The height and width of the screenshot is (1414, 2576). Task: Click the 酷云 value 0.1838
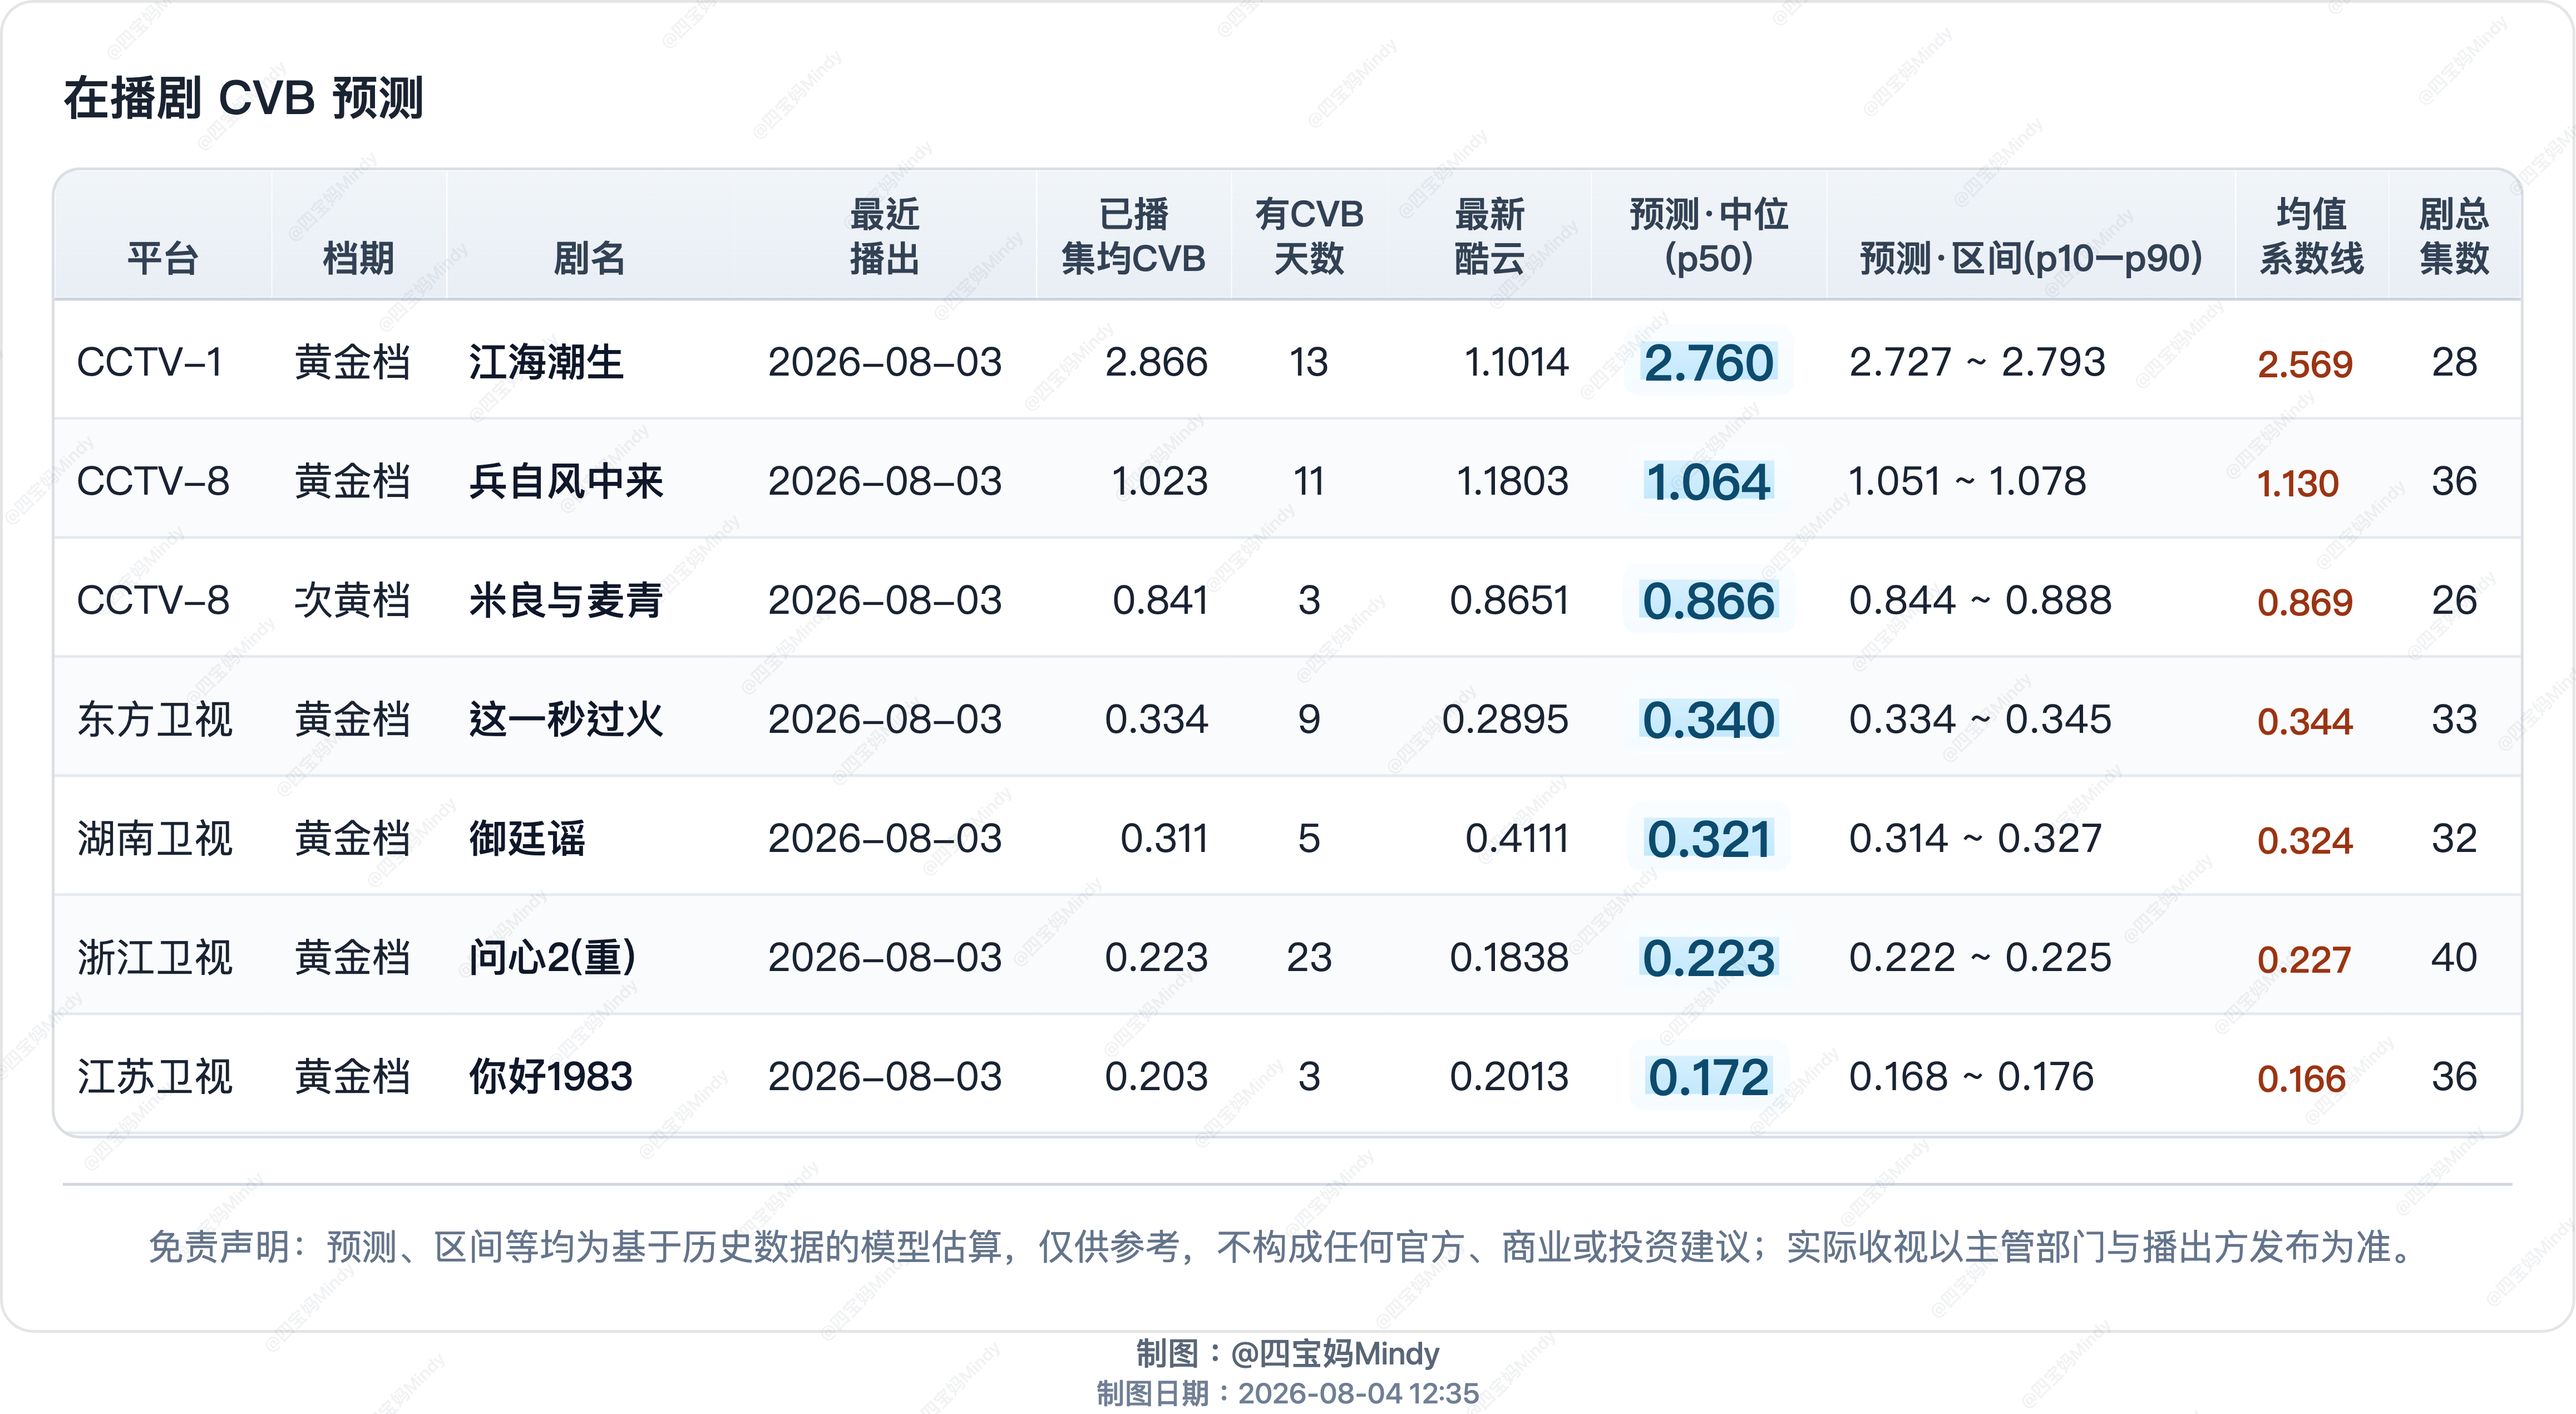[1509, 957]
